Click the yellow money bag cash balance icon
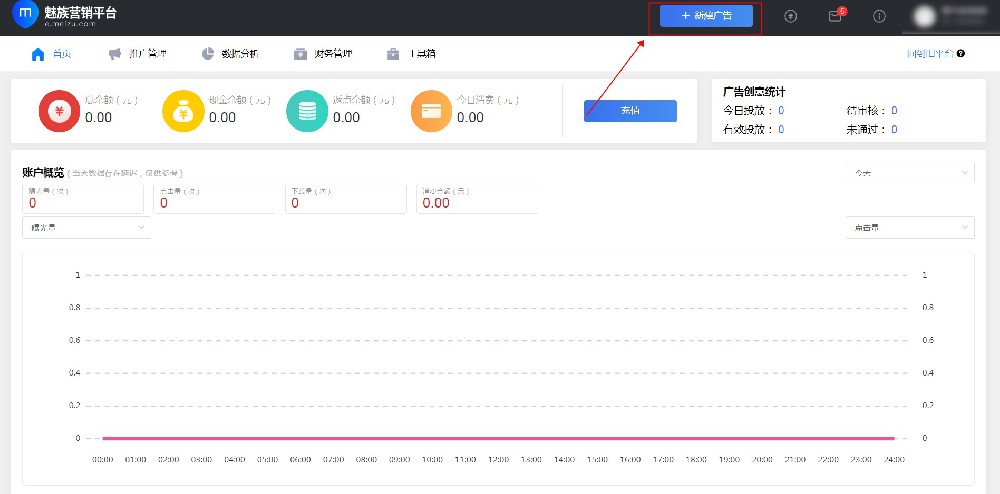 coord(183,111)
